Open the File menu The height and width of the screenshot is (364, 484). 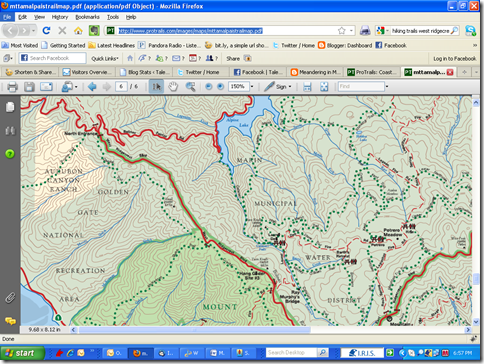pos(7,17)
